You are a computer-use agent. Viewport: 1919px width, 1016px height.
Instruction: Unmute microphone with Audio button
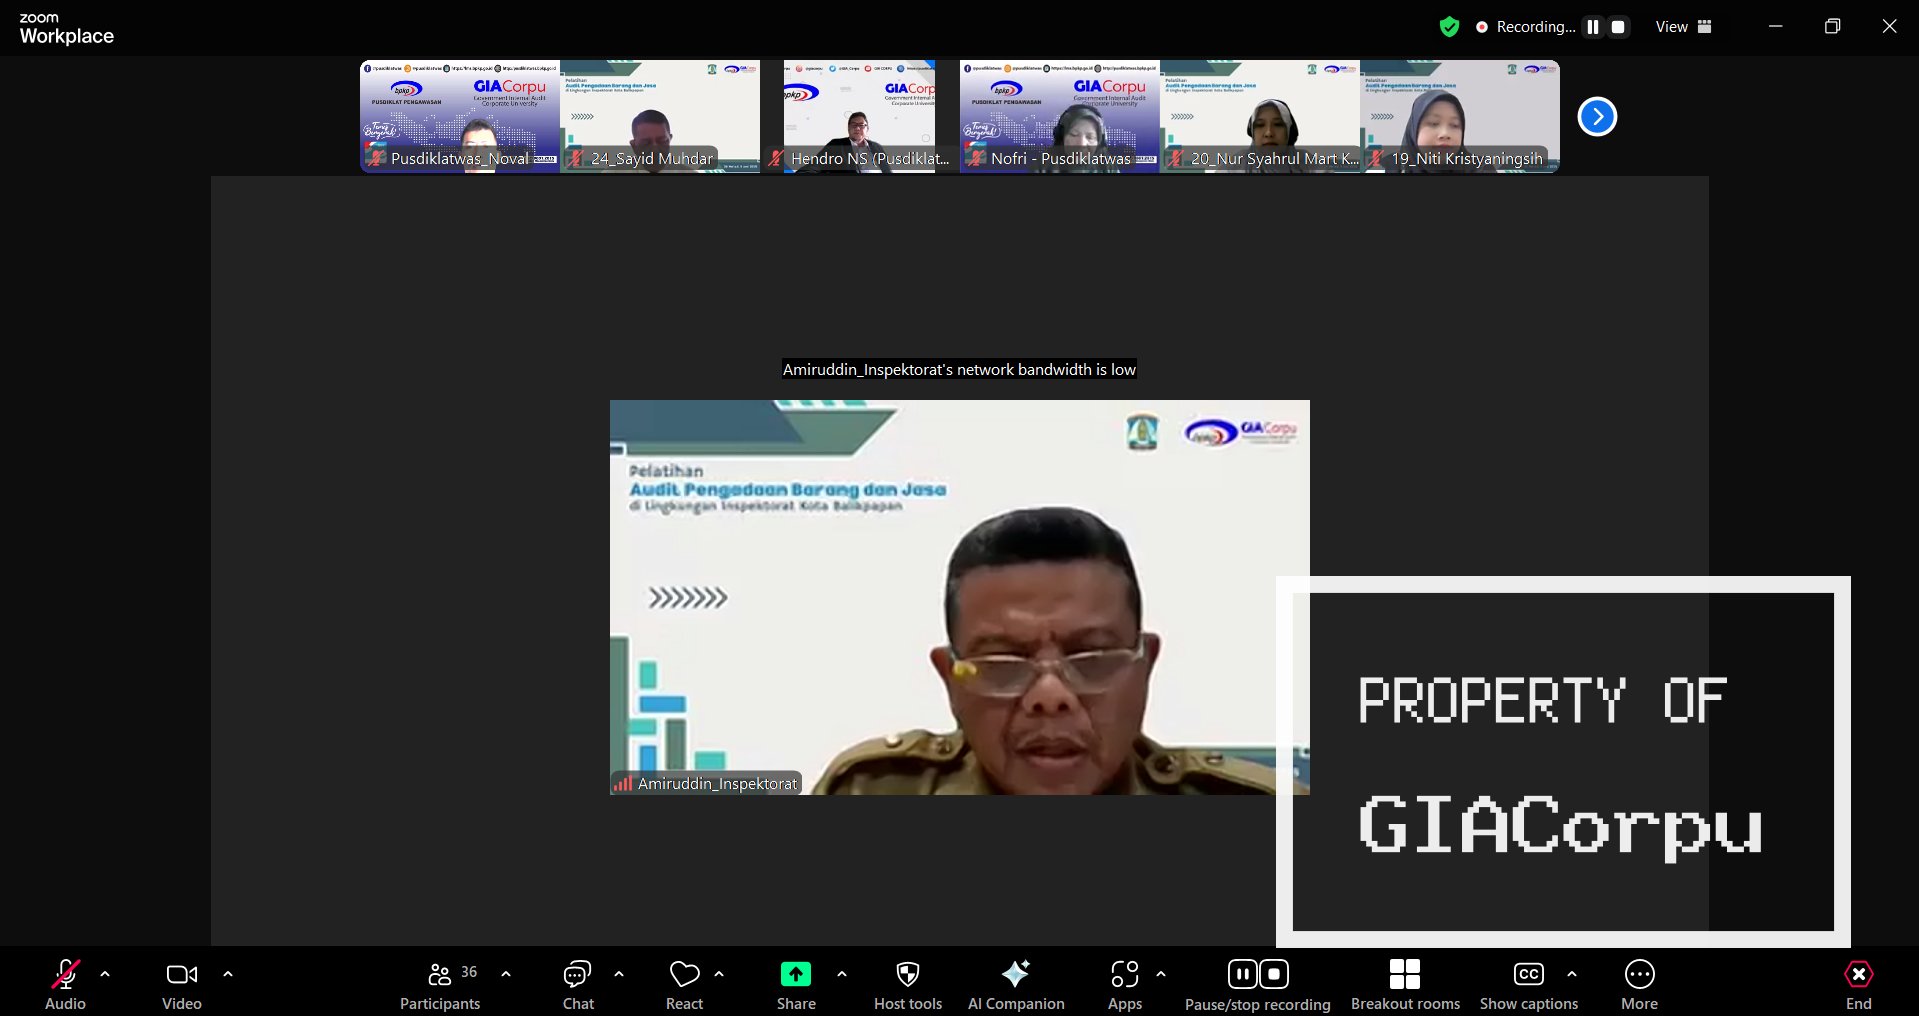point(66,985)
